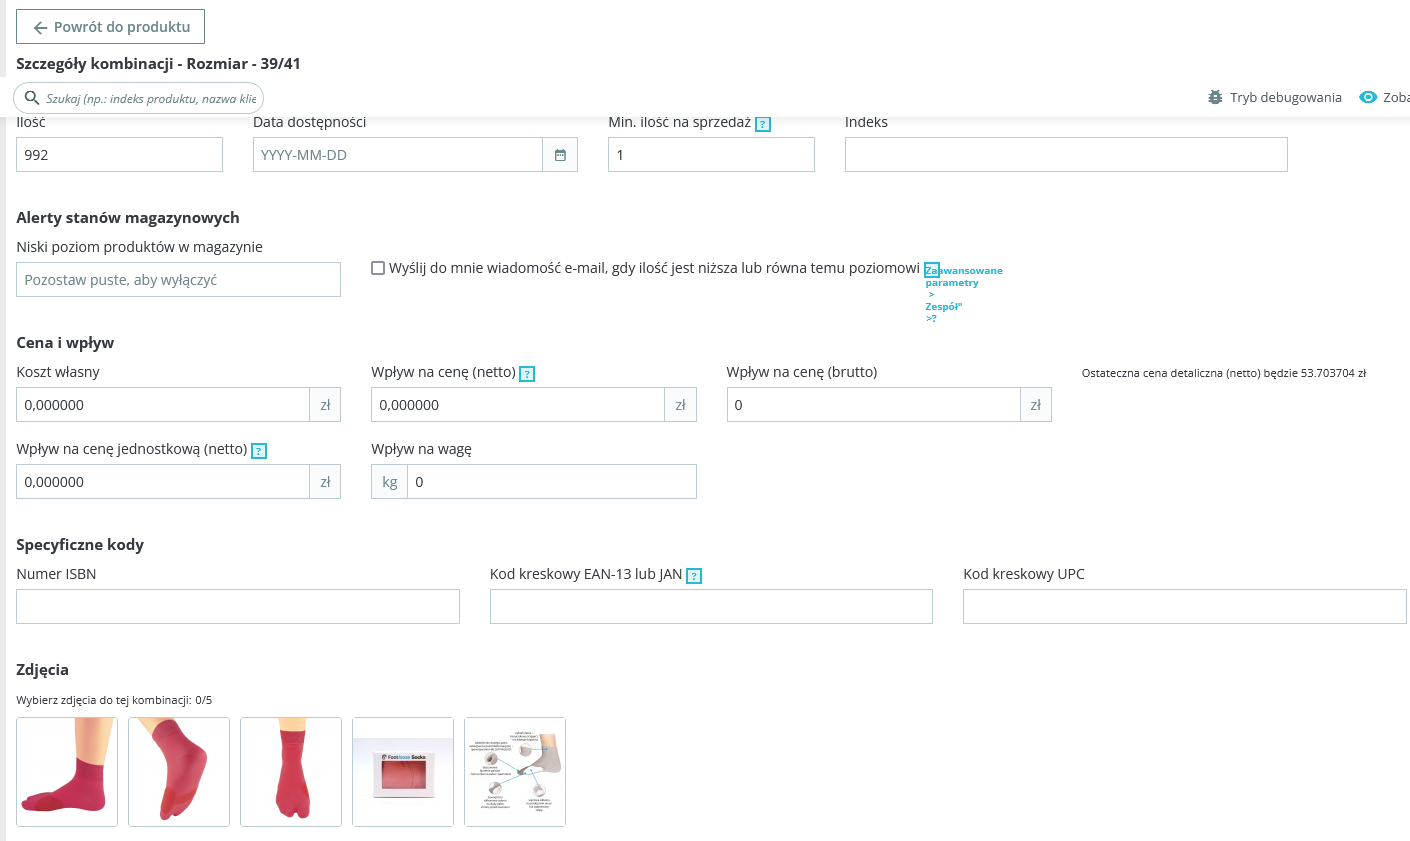Click the eye preview icon
1410x841 pixels.
click(x=1368, y=97)
